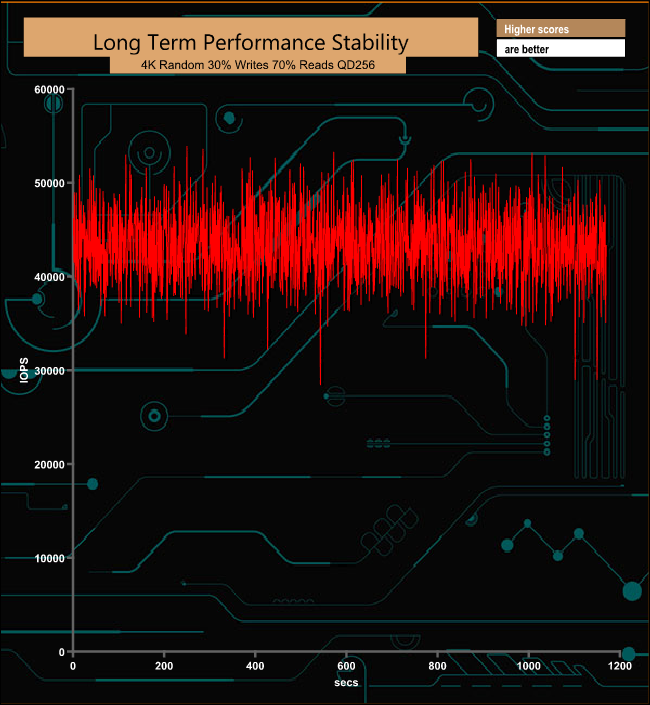Click the 40000 y-axis label

pos(49,277)
